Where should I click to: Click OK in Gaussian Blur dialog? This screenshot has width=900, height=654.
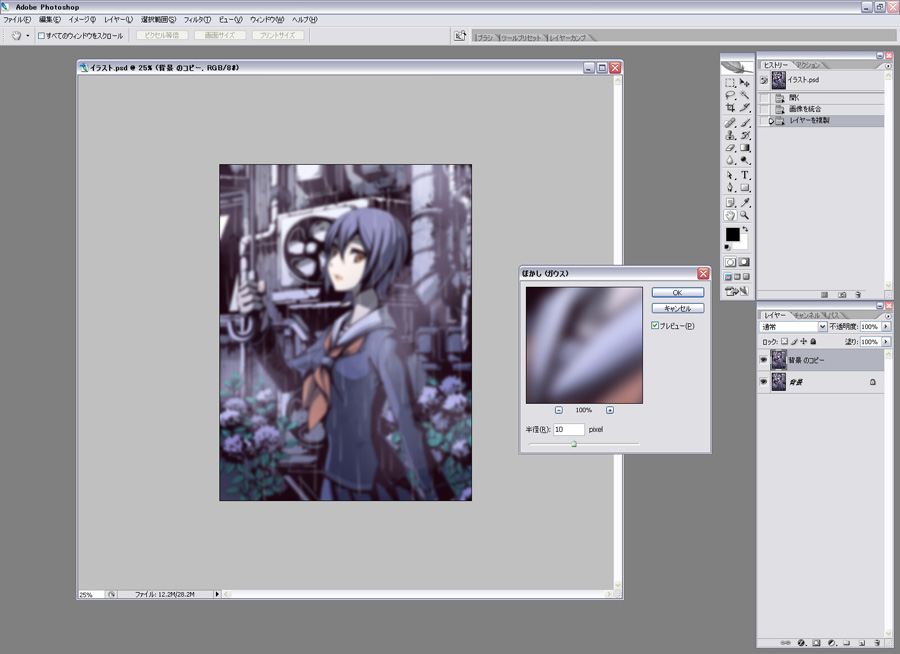677,292
